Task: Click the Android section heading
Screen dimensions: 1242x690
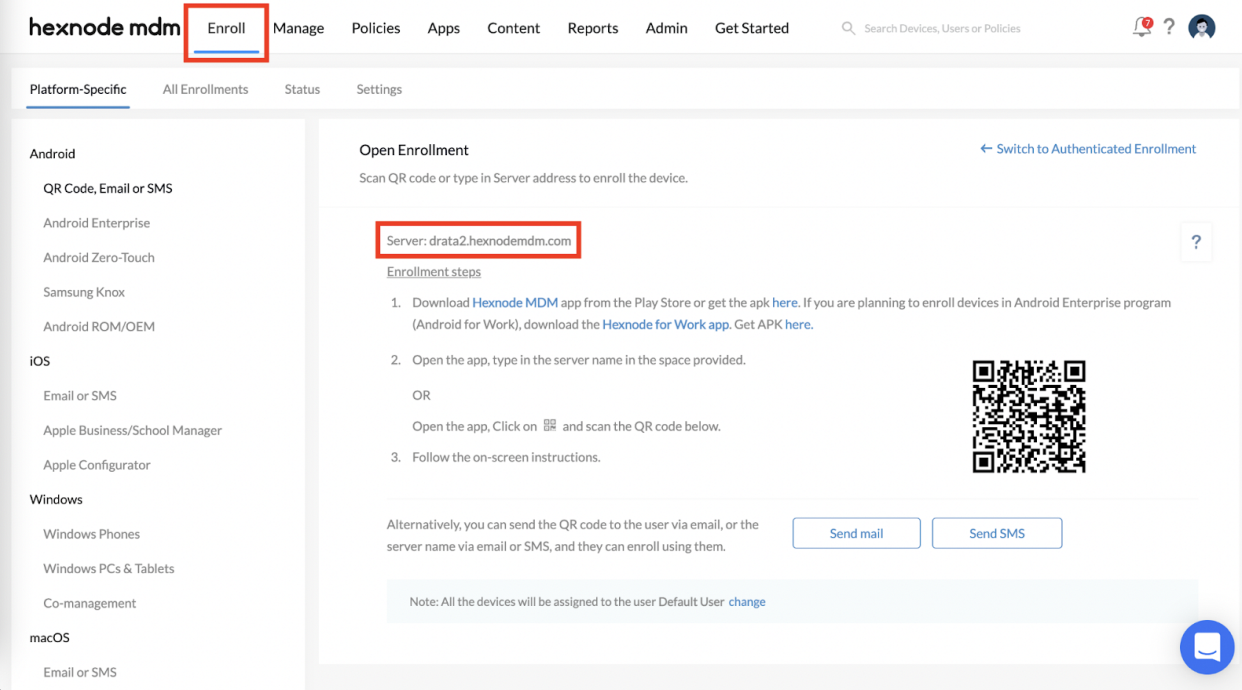Action: coord(52,154)
